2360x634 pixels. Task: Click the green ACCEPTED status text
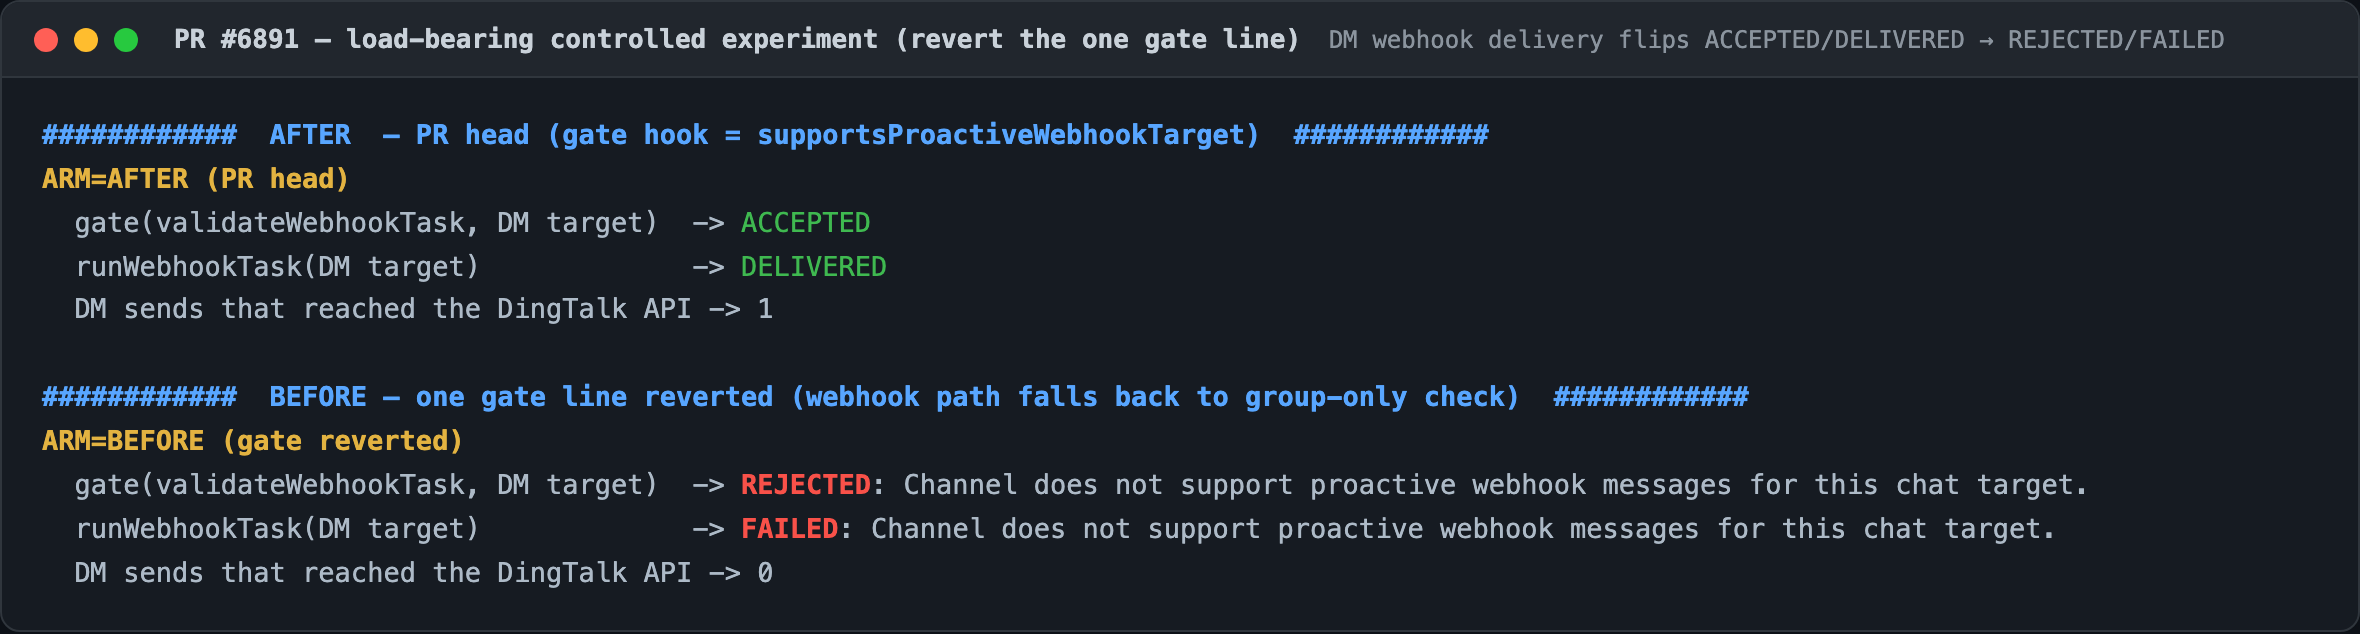click(x=805, y=222)
